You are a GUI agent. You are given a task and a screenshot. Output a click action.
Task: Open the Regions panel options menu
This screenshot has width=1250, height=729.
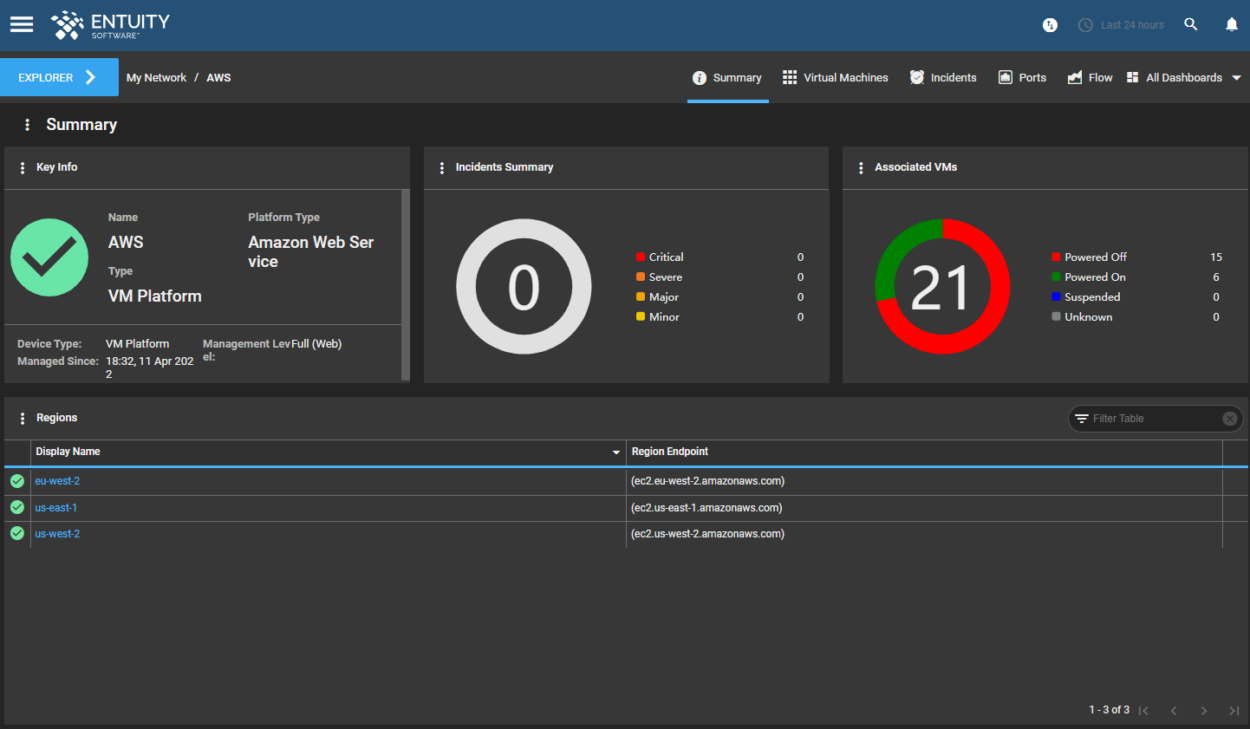point(22,419)
